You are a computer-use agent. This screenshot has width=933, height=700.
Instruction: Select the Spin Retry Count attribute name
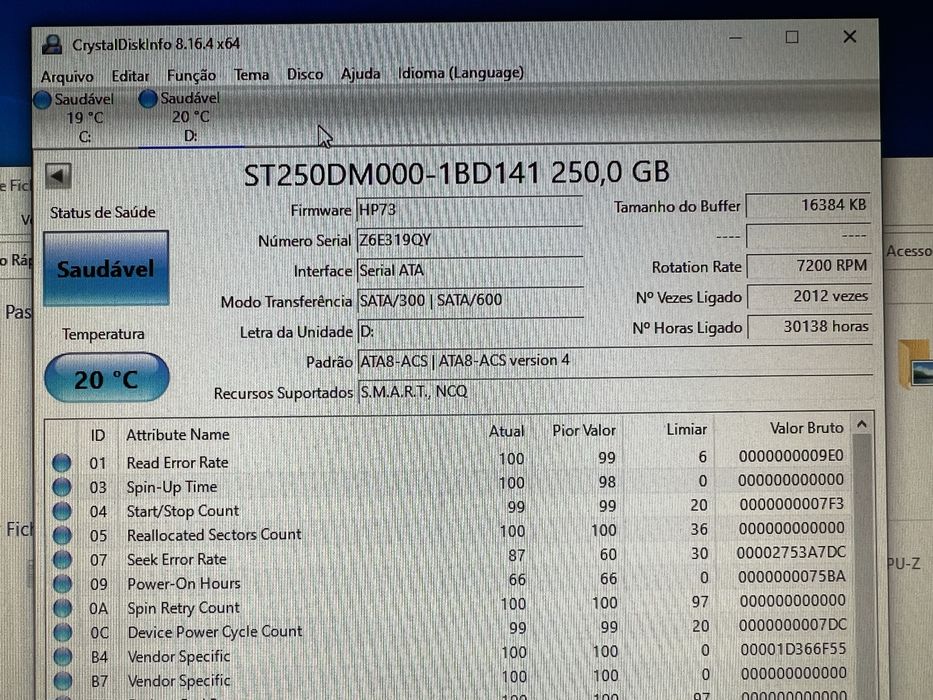[x=183, y=608]
